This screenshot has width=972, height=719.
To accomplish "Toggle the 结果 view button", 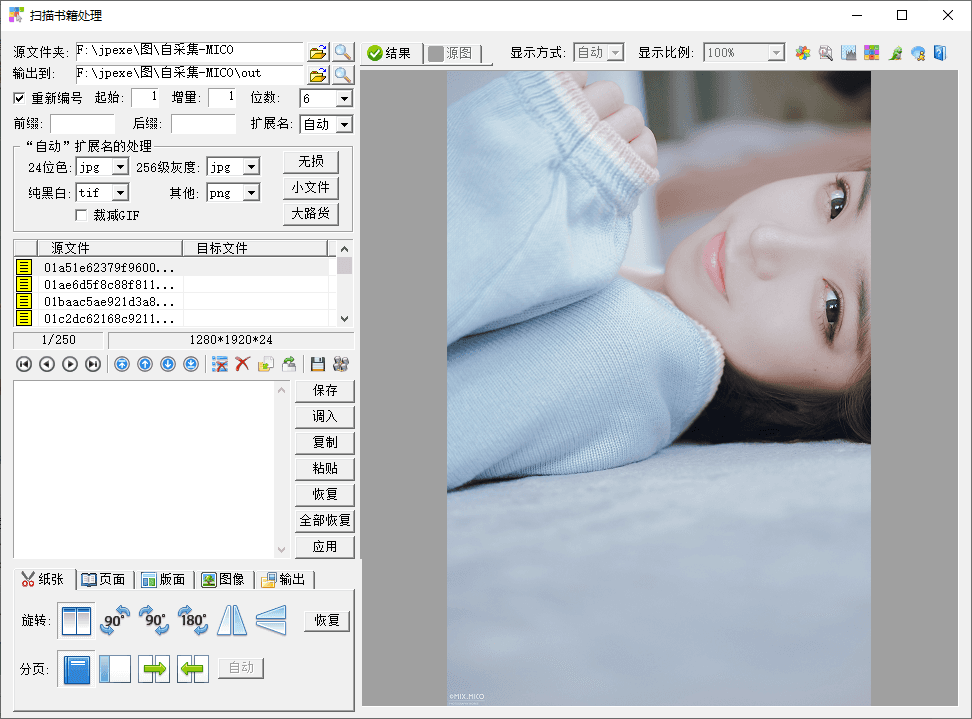I will pos(390,53).
